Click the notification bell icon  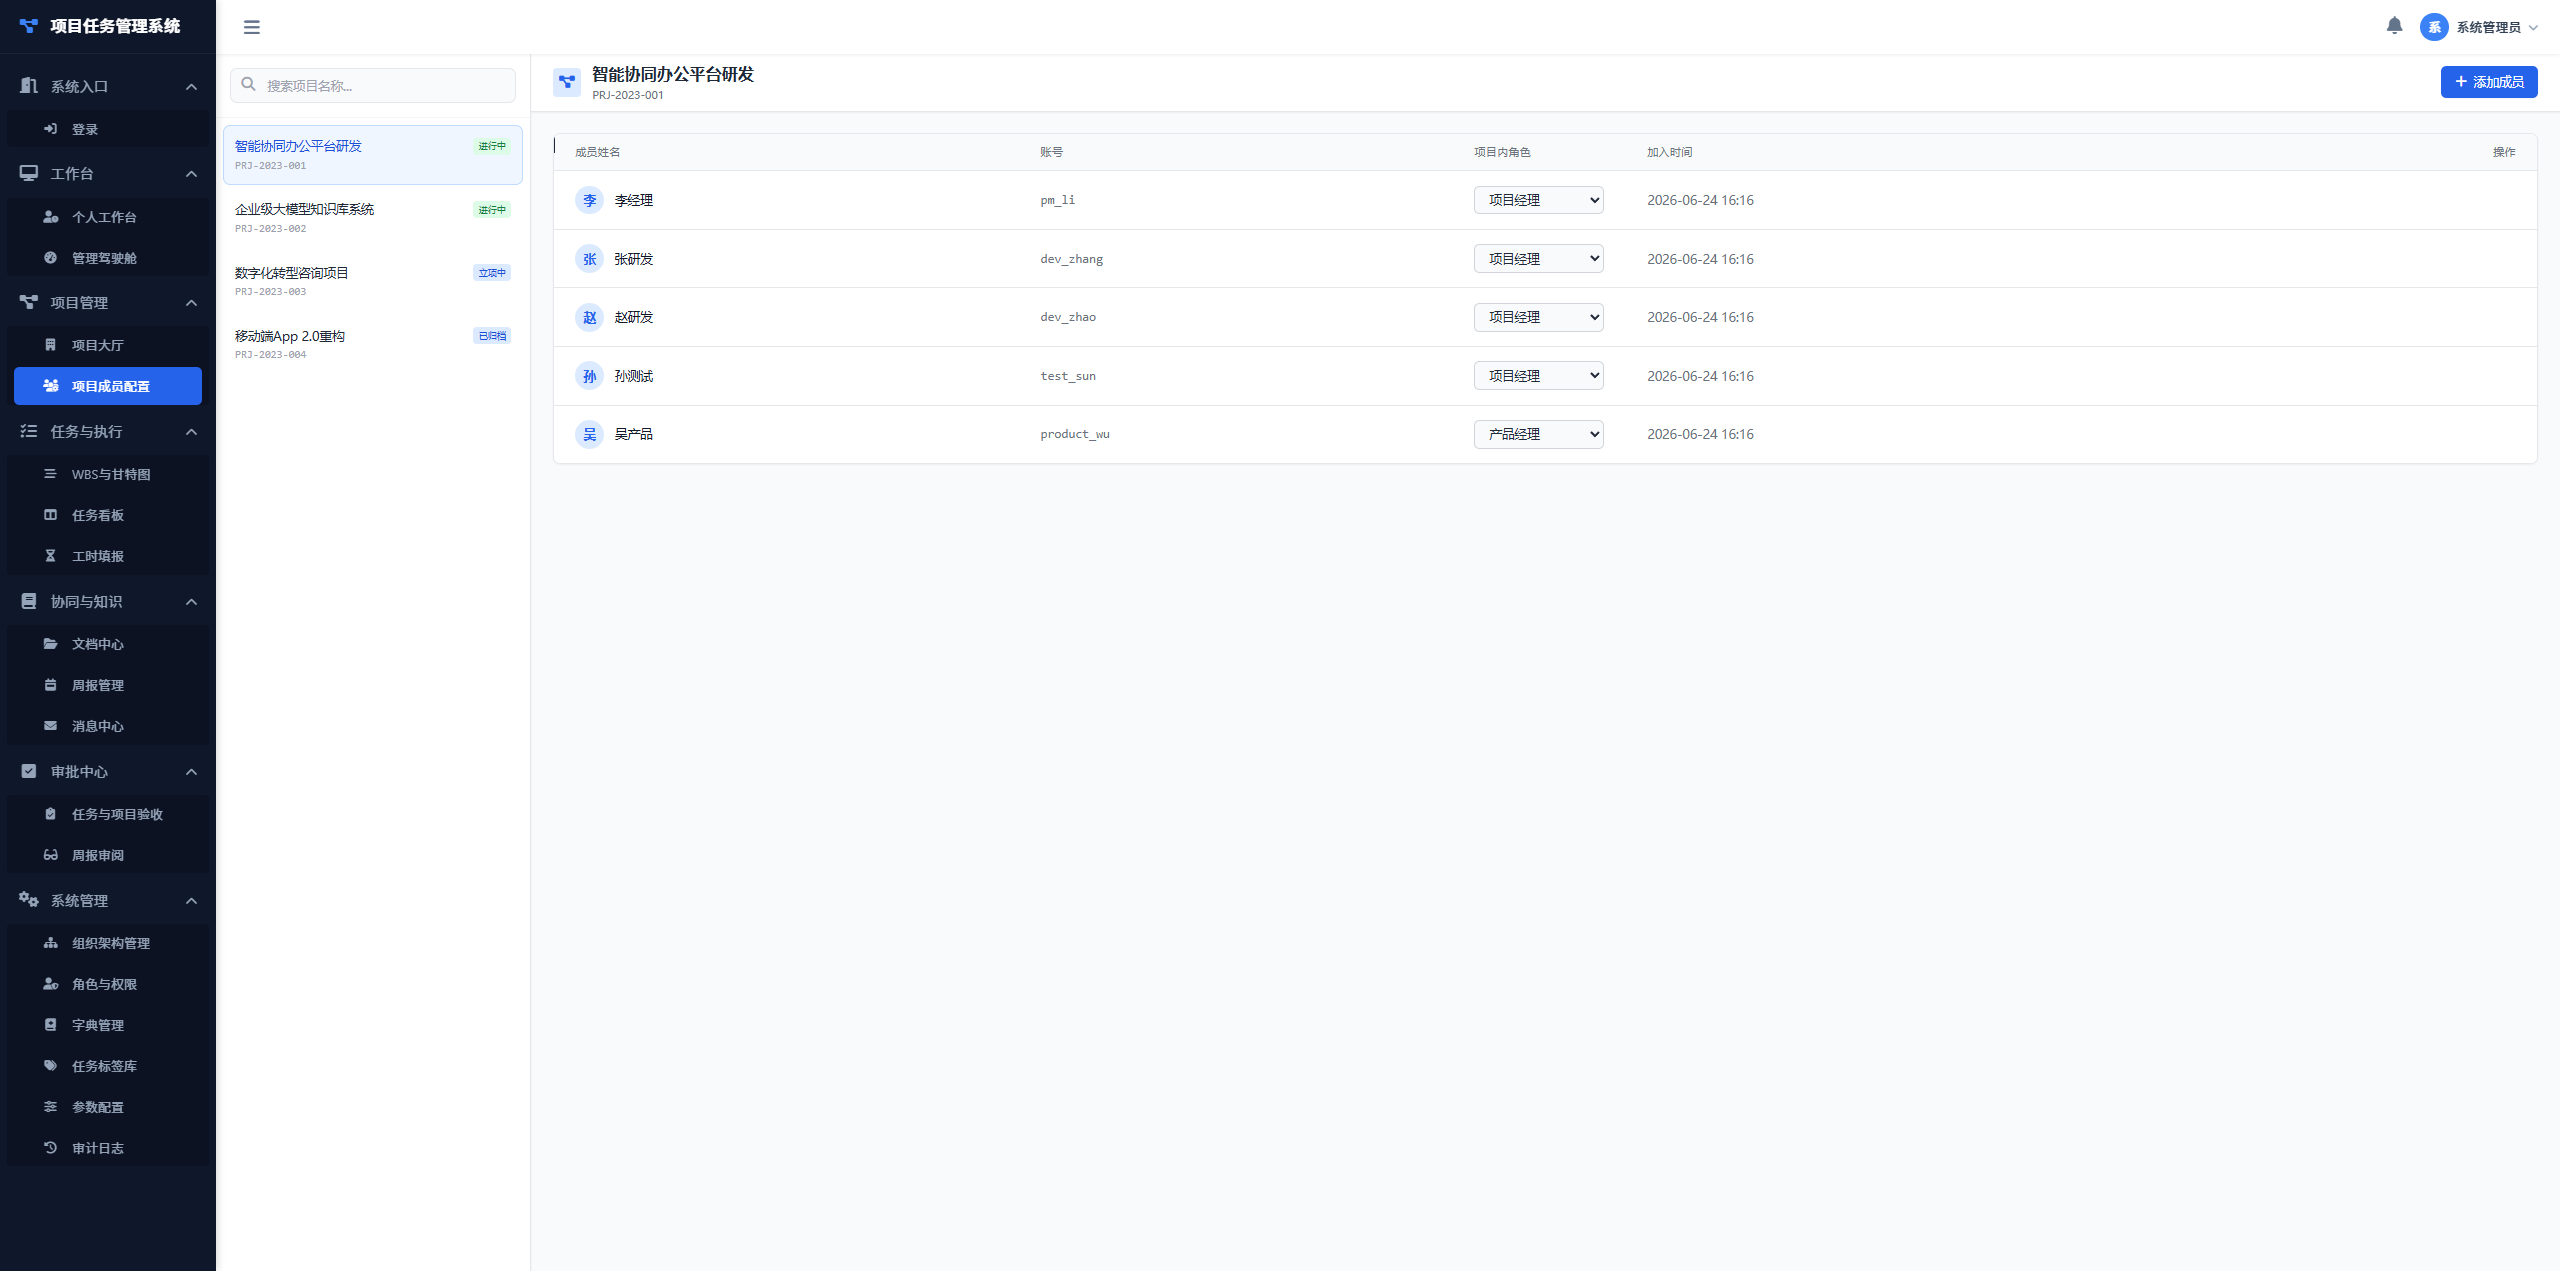2394,26
